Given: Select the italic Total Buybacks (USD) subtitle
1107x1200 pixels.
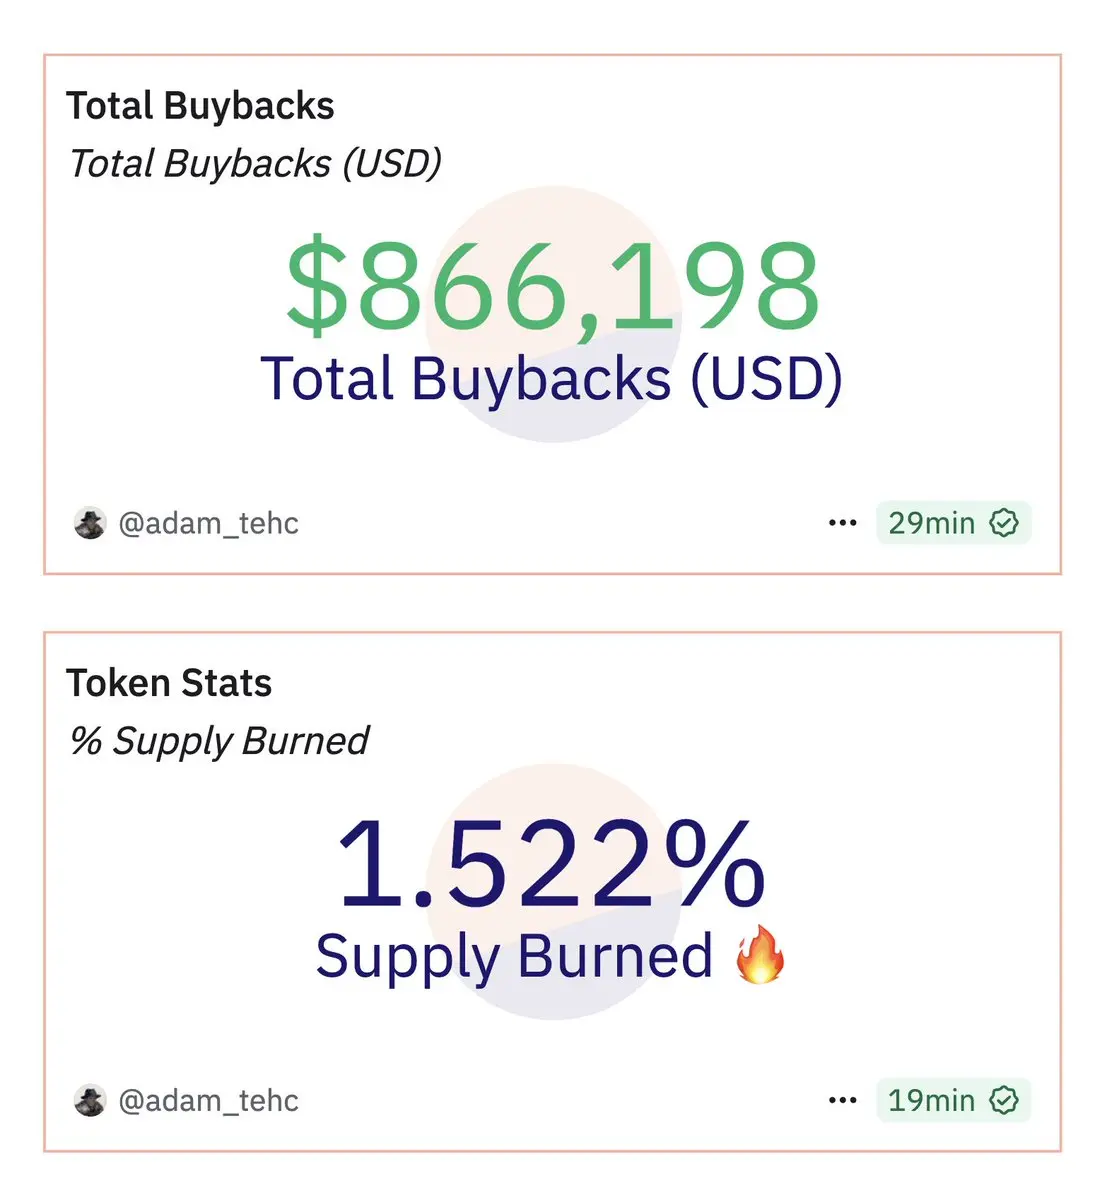Looking at the screenshot, I should [255, 164].
